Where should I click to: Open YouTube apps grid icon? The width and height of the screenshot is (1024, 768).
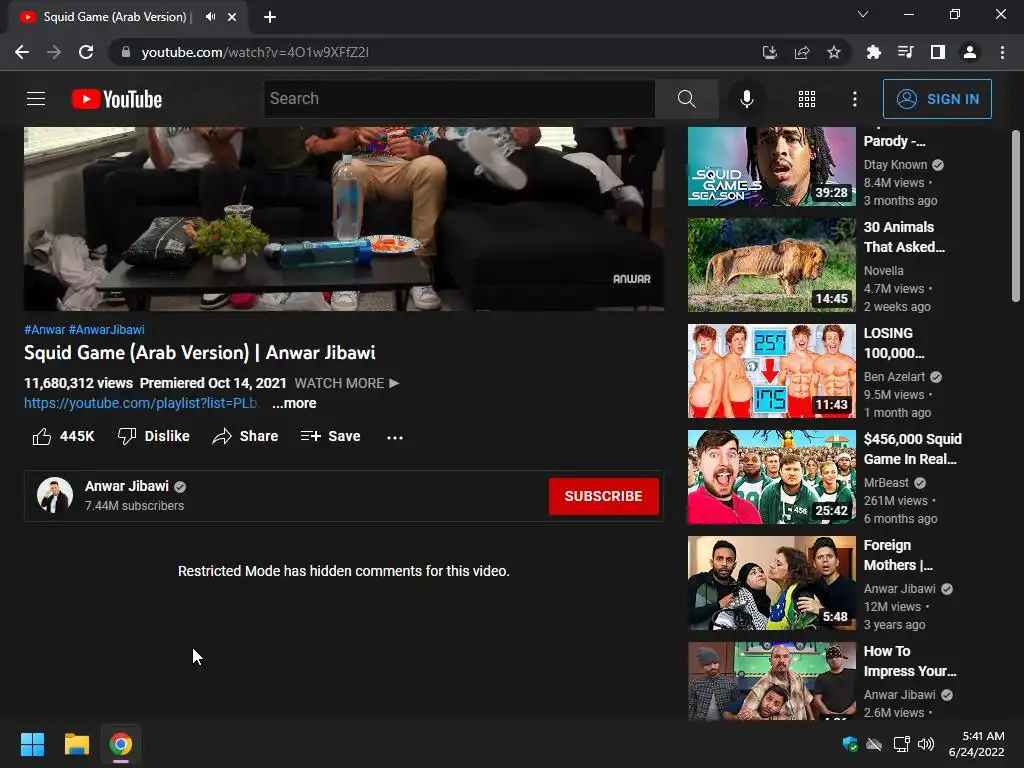pyautogui.click(x=807, y=99)
